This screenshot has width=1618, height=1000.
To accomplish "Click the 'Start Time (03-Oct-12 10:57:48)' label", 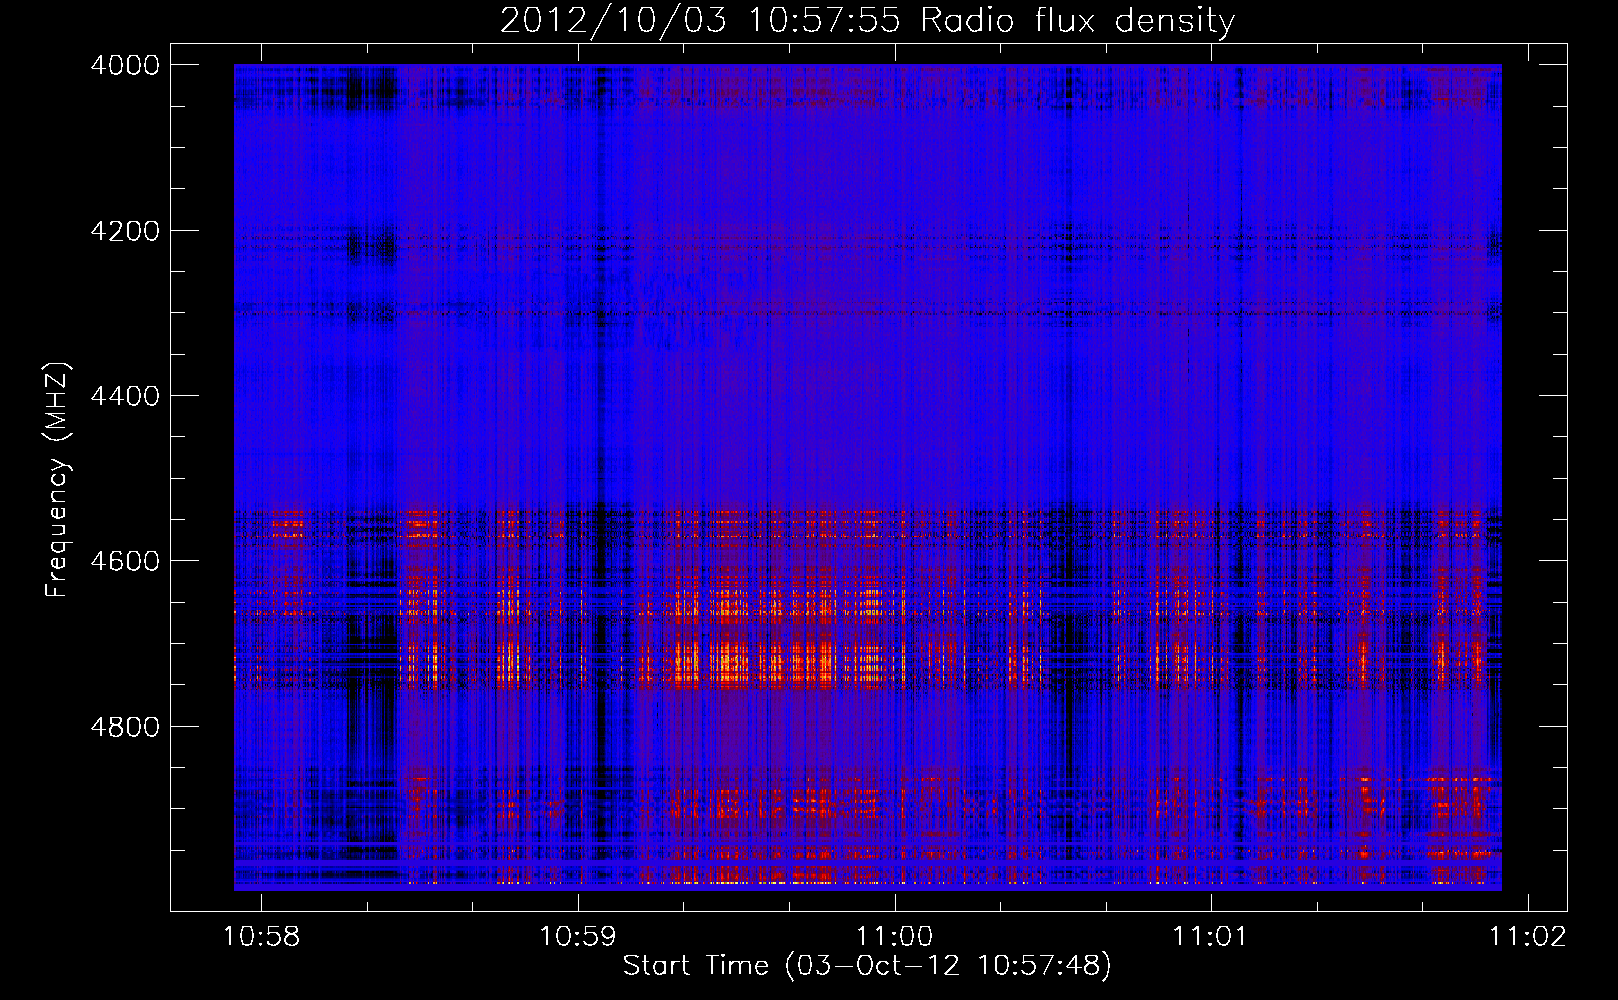I will tap(867, 966).
